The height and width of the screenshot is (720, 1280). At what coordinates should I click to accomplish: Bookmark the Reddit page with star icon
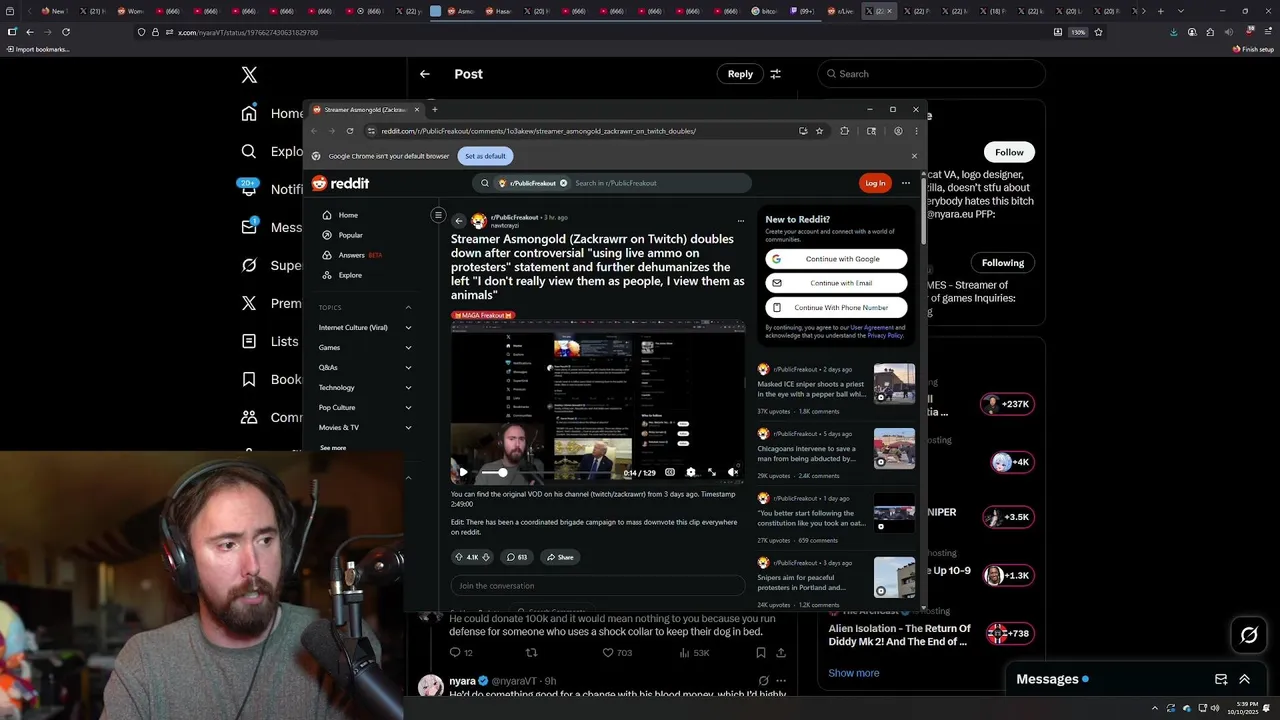tap(819, 131)
